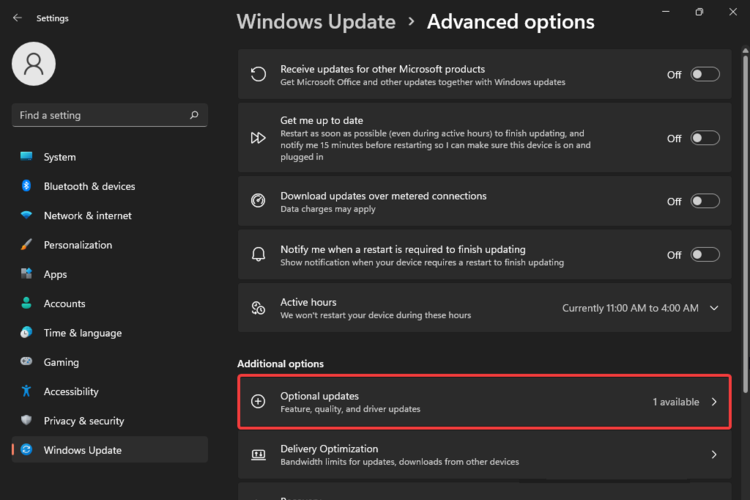
Task: Toggle Download updates over metered connections
Action: point(704,201)
